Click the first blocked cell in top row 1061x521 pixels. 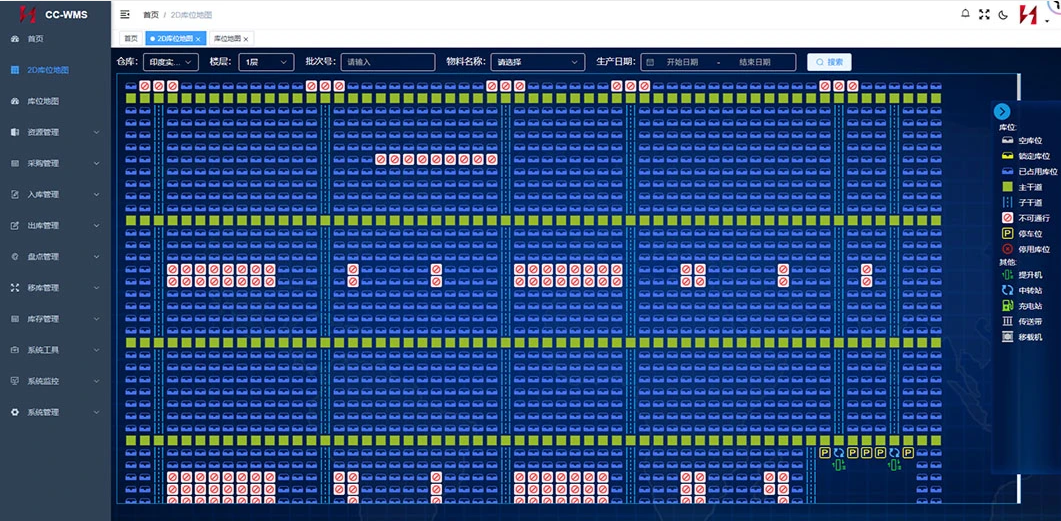click(145, 86)
